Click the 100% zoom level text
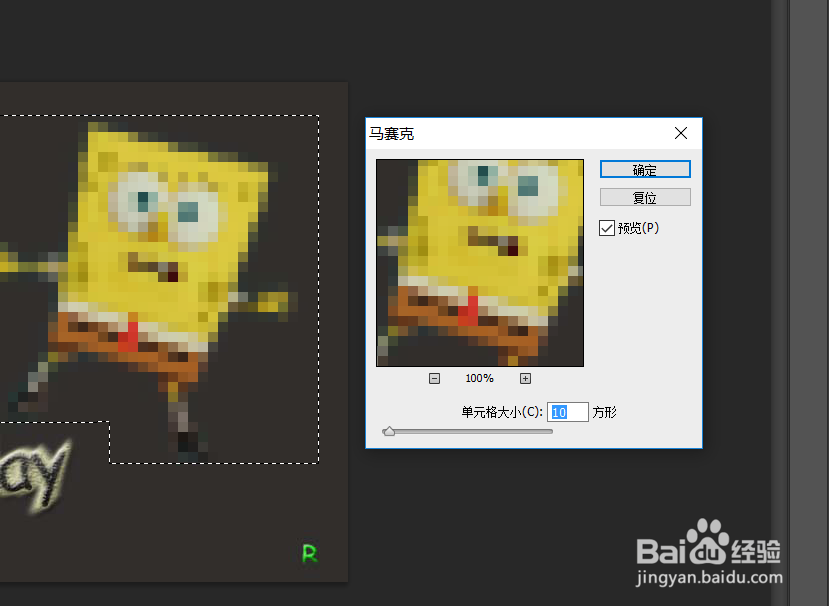The image size is (829, 606). tap(479, 379)
